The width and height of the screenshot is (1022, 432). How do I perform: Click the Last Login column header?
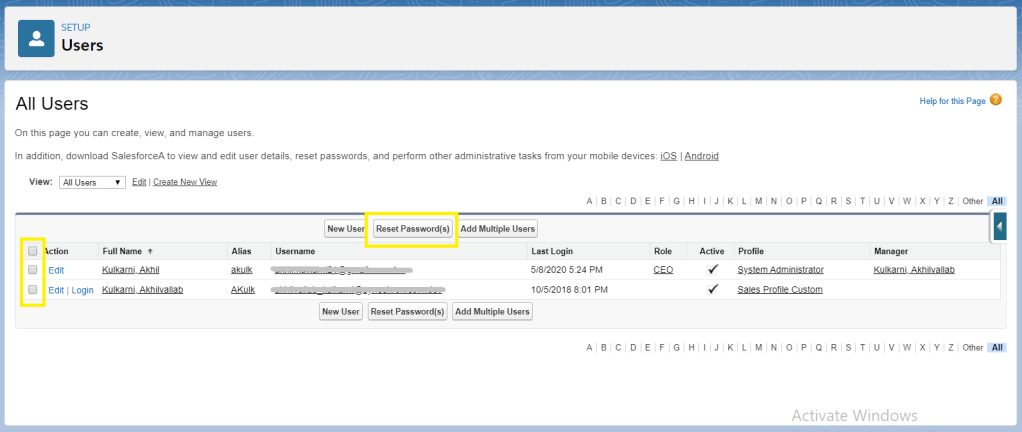coord(552,251)
